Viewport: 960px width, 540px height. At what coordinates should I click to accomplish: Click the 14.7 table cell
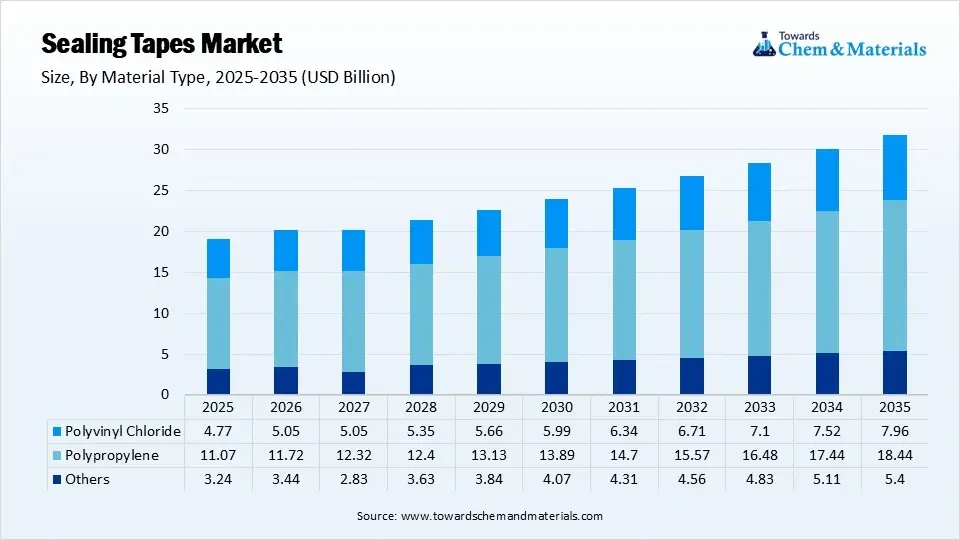pos(624,456)
